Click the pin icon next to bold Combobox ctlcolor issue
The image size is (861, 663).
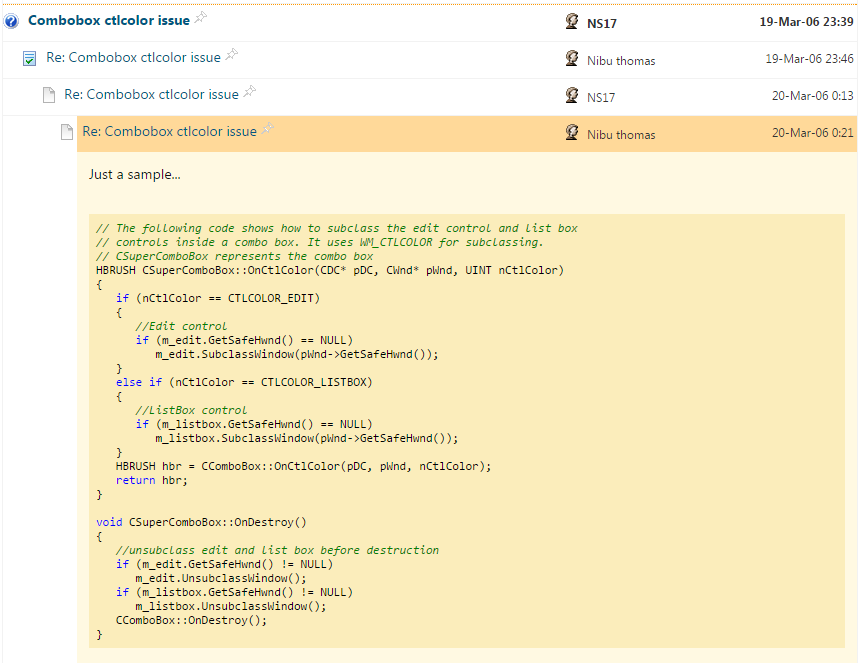click(x=201, y=18)
